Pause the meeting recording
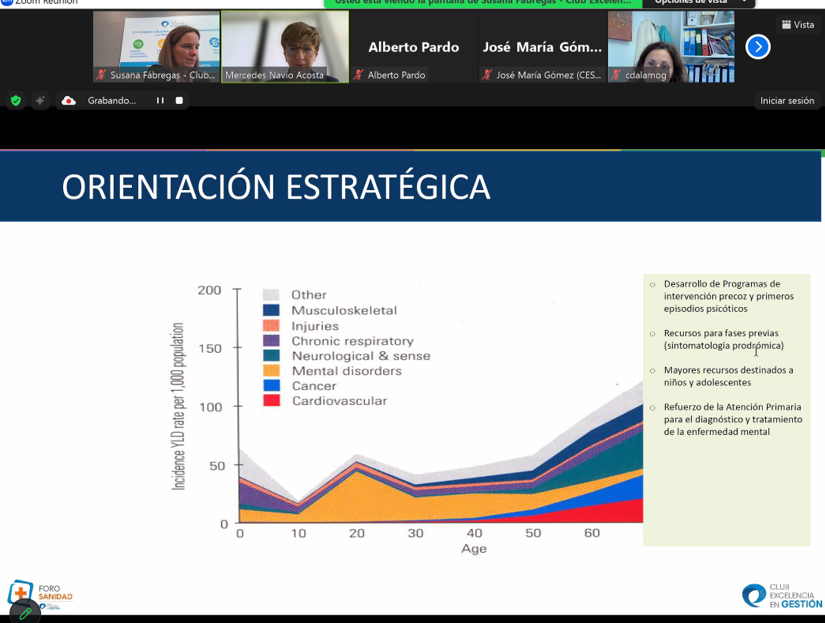This screenshot has width=825, height=623. [x=160, y=101]
